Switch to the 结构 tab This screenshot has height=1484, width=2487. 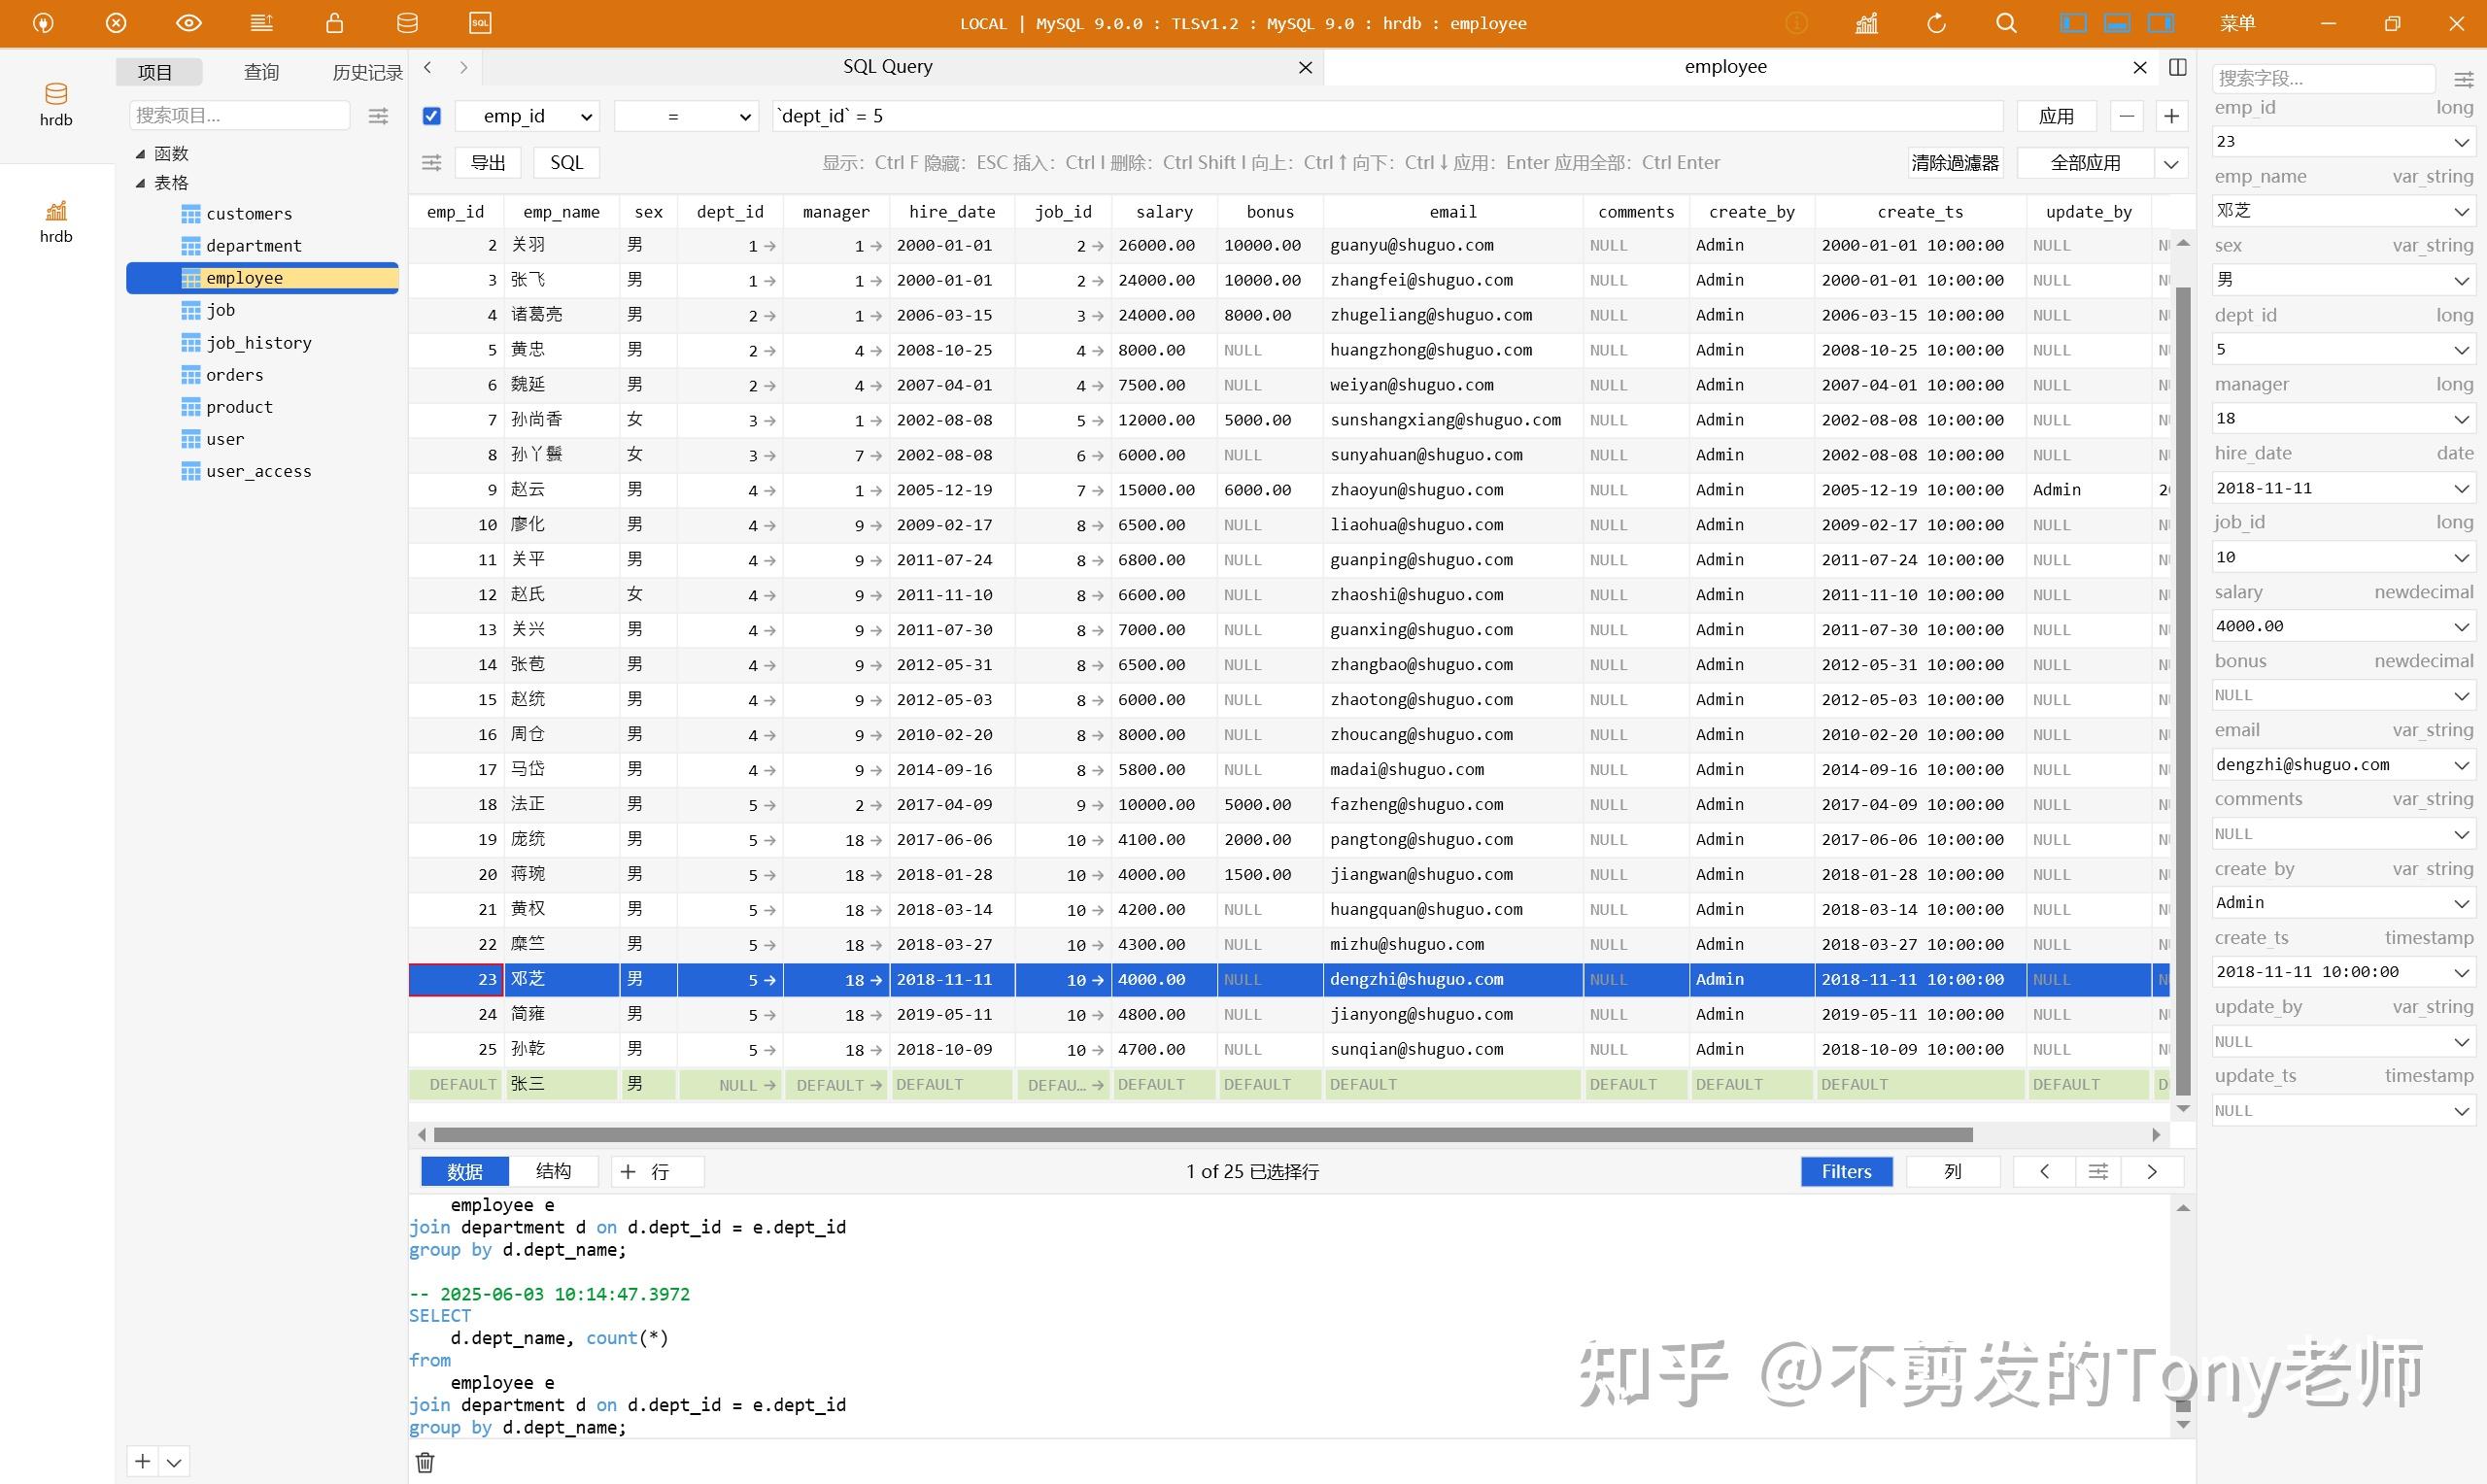pyautogui.click(x=554, y=1170)
